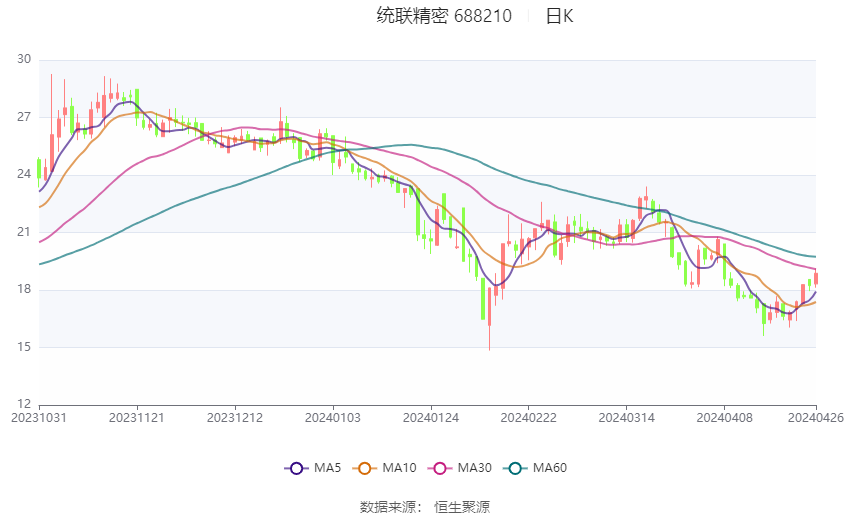Hide the MA10 line via its label
The width and height of the screenshot is (850, 517).
pos(399,468)
